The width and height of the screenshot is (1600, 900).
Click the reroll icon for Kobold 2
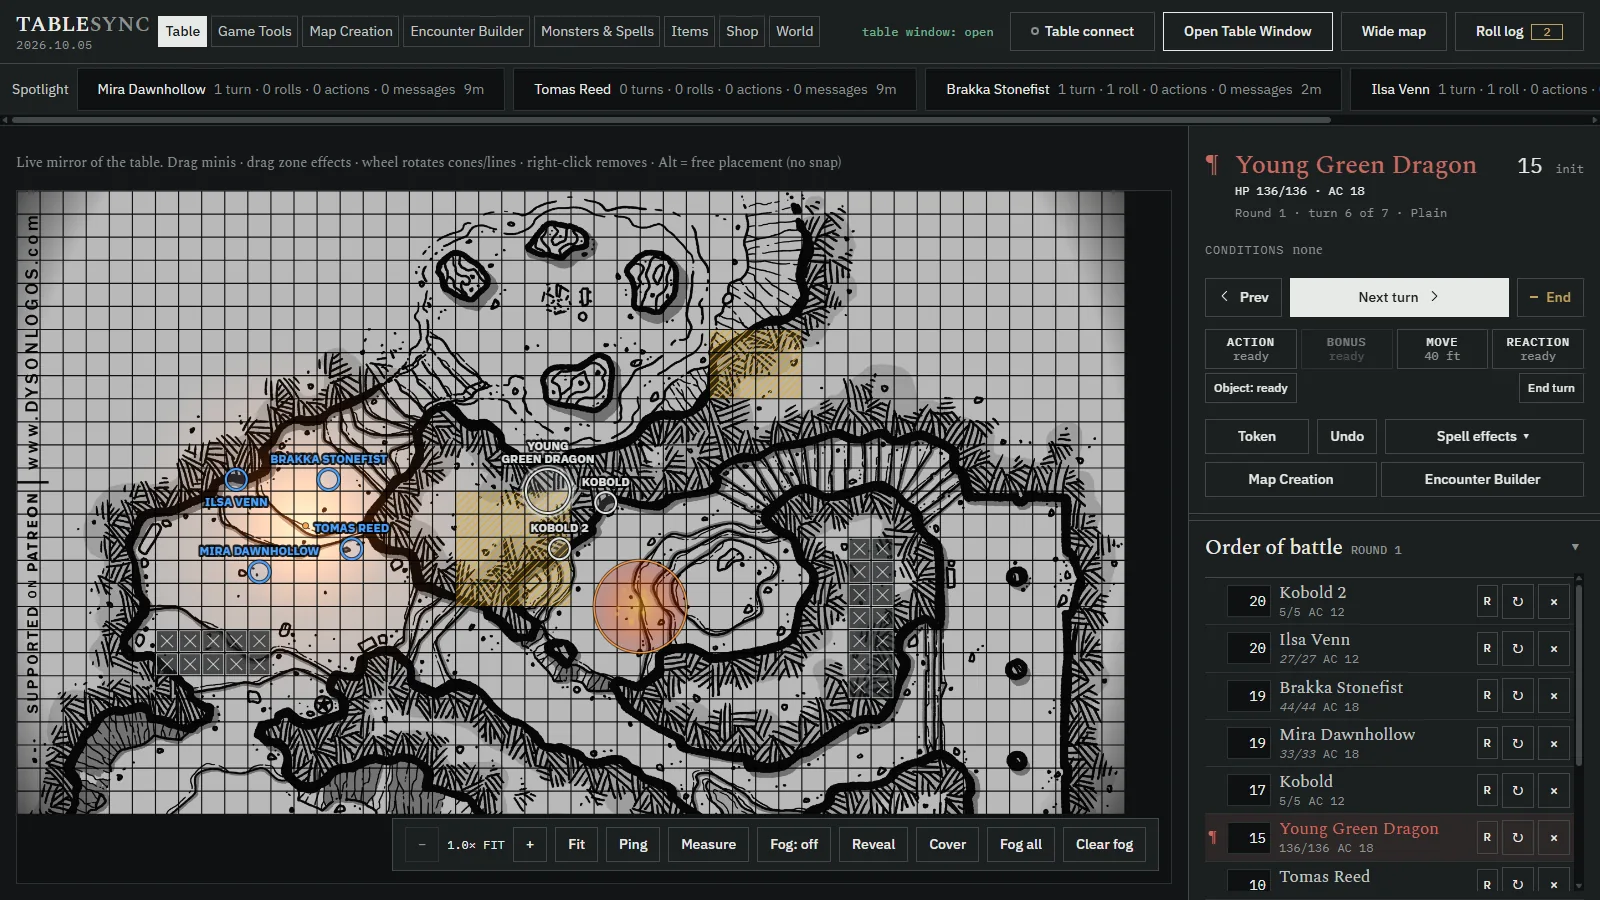pos(1517,601)
